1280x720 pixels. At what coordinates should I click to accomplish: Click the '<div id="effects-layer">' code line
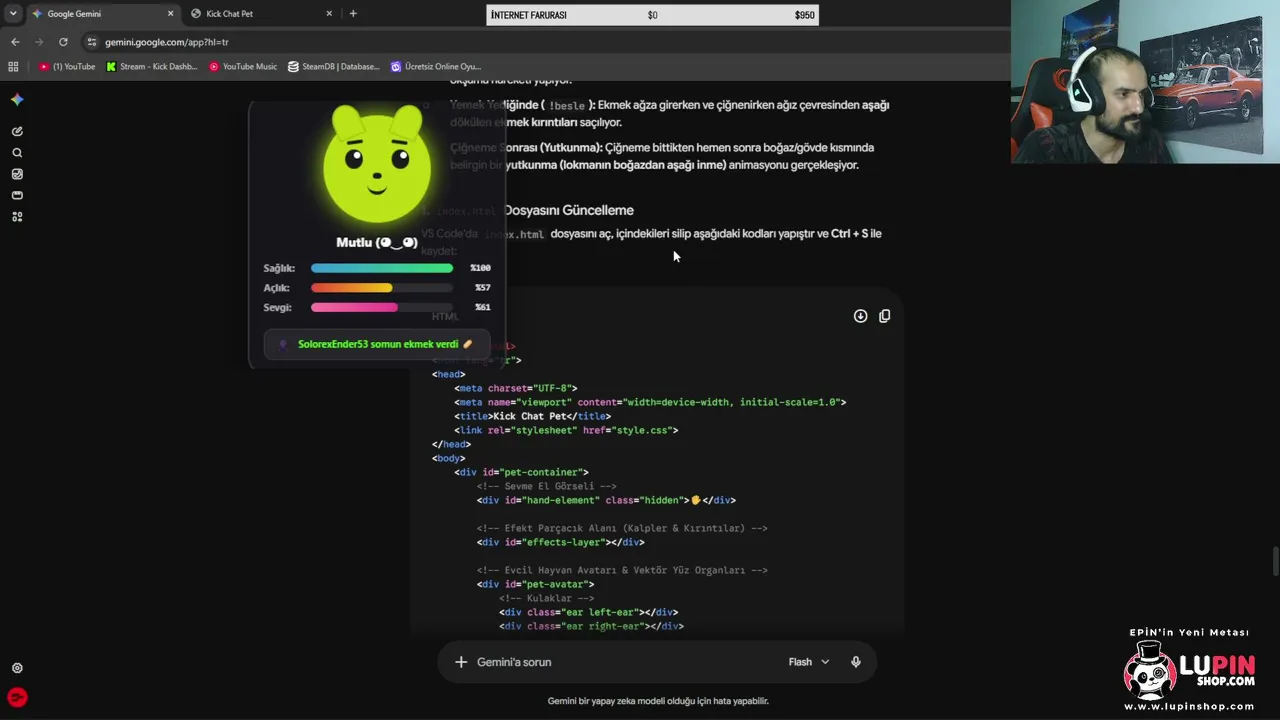pos(560,542)
